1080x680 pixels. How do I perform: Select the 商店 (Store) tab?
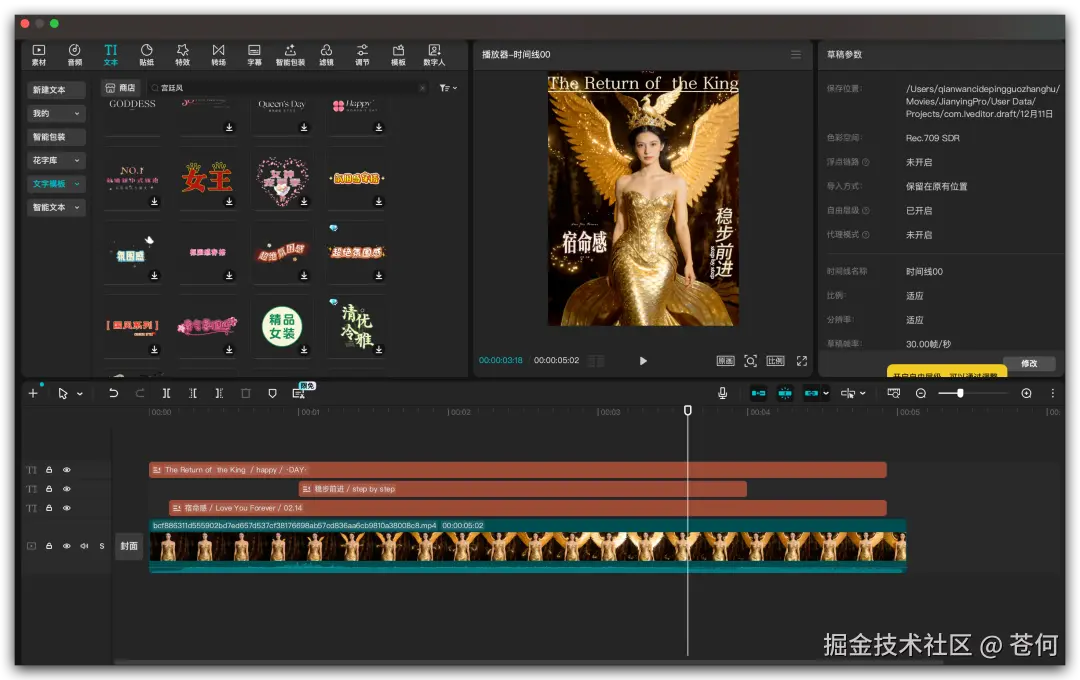tap(120, 88)
